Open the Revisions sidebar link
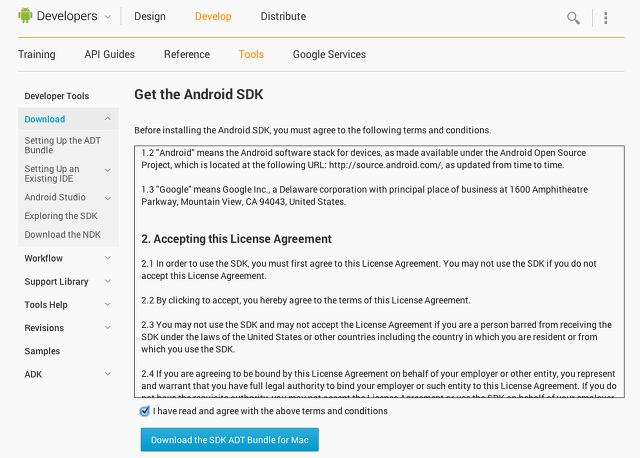 pos(44,328)
